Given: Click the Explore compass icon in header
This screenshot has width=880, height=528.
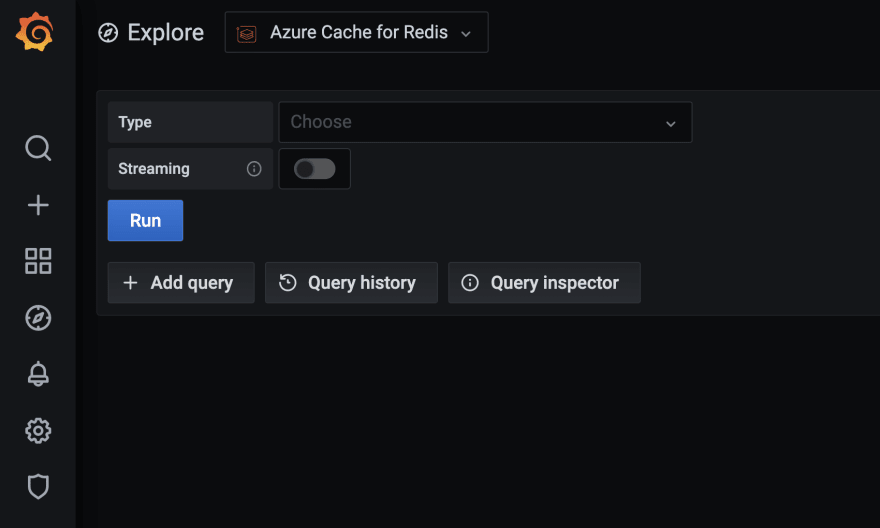Looking at the screenshot, I should coord(108,33).
